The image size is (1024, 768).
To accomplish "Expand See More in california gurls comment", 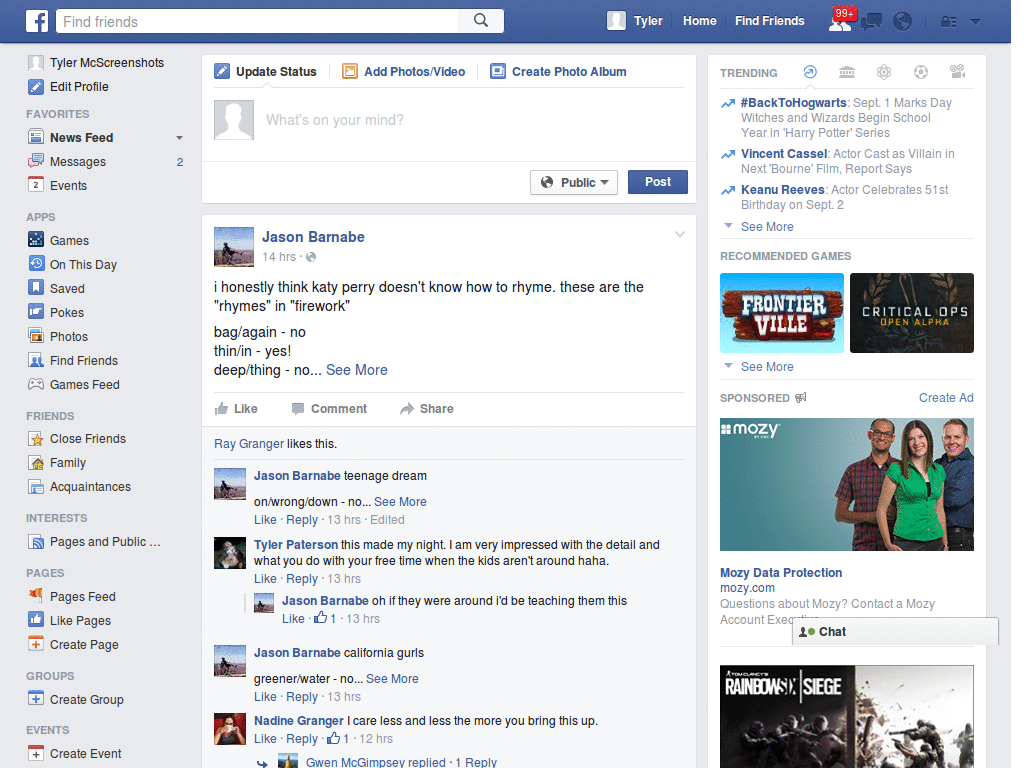I will tap(392, 679).
